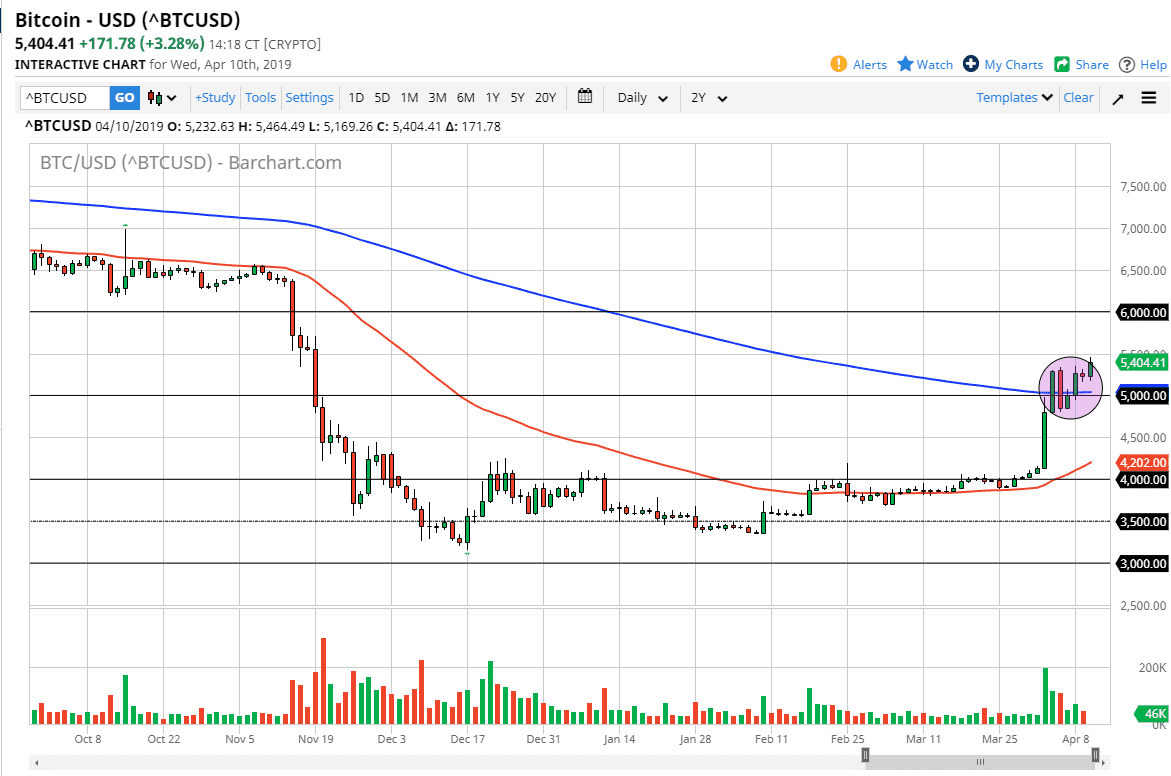Open the Daily frequency dropdown
The width and height of the screenshot is (1171, 776).
(640, 97)
